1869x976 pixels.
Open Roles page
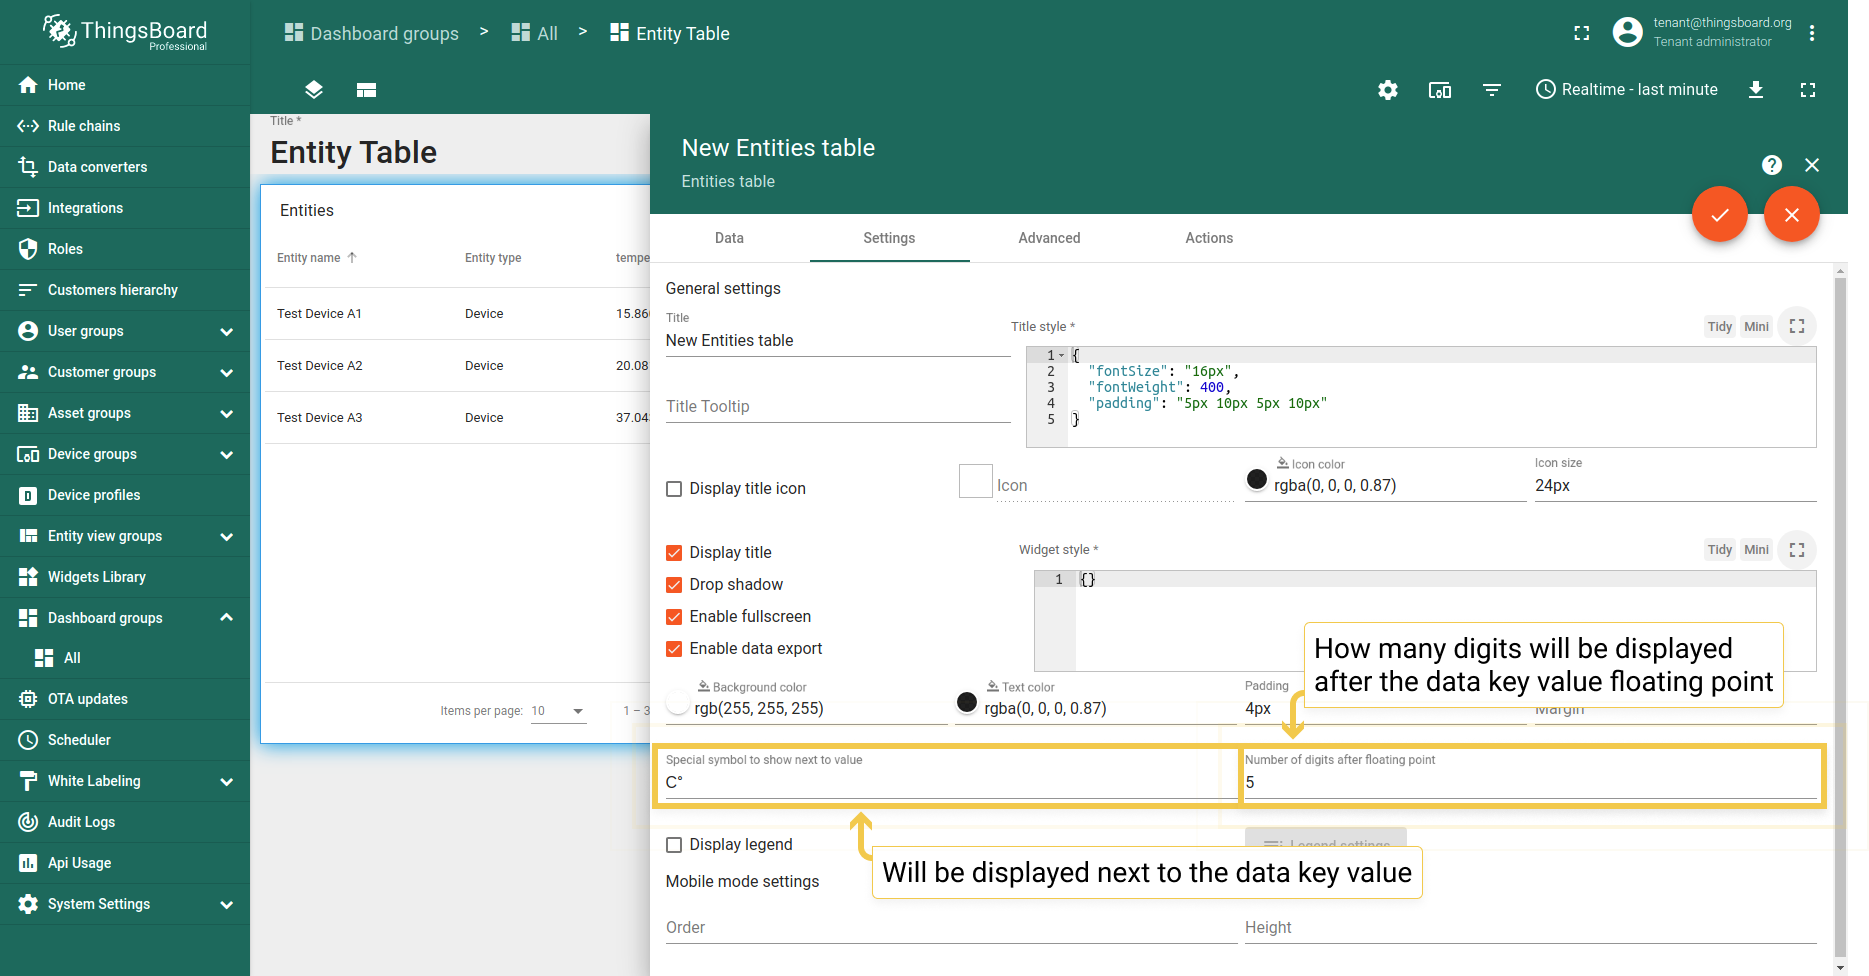tap(125, 249)
